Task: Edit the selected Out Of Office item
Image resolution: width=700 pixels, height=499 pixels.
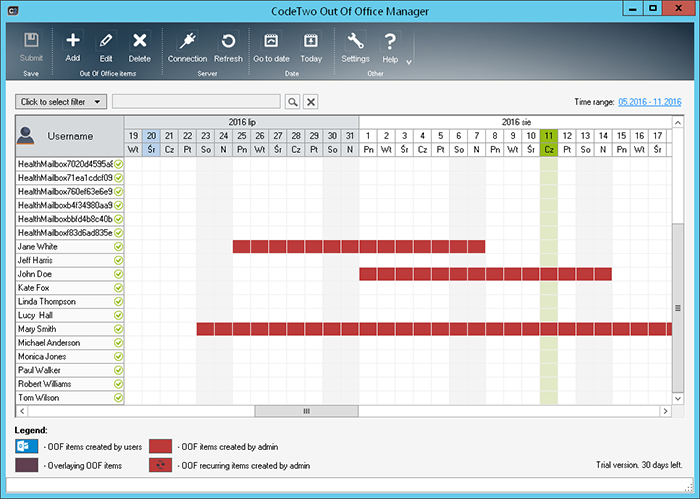Action: tap(106, 46)
